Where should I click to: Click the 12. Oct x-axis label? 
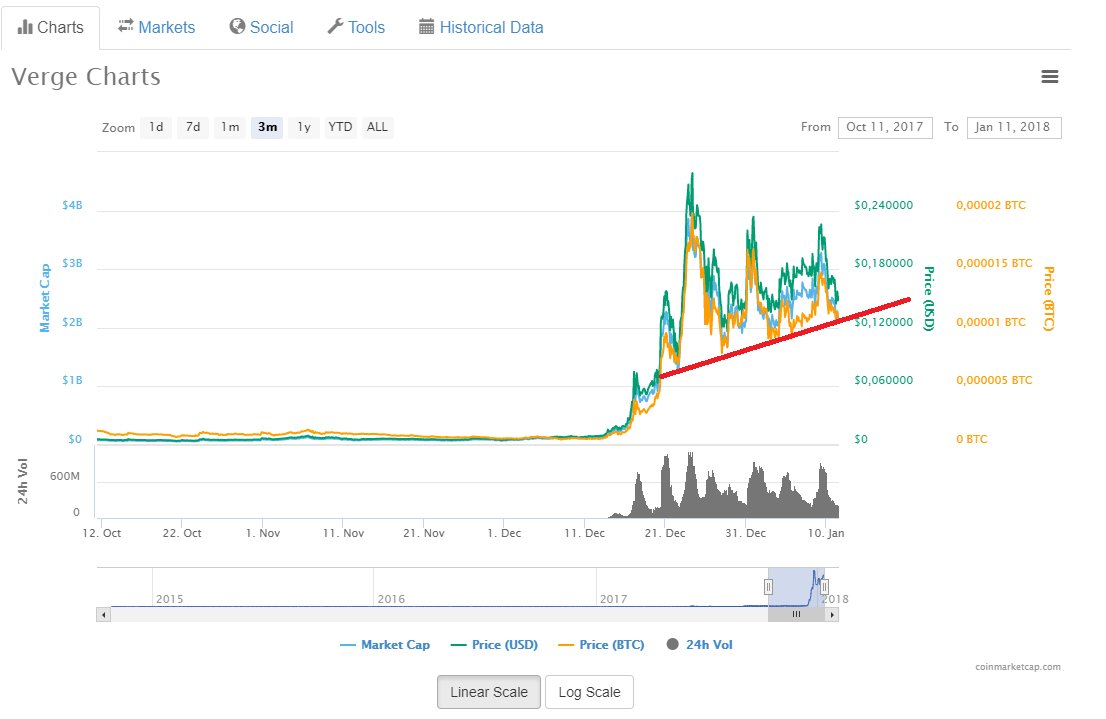click(102, 533)
